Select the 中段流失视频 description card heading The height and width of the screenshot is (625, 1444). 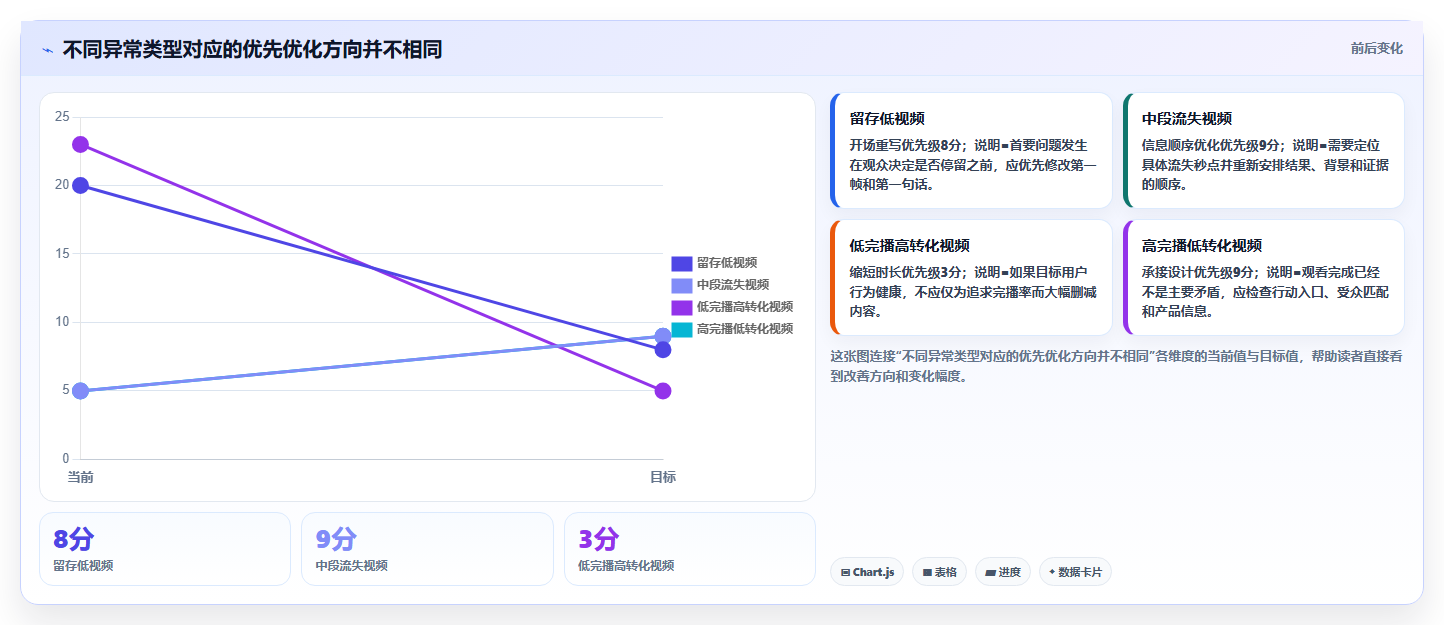coord(1187,119)
